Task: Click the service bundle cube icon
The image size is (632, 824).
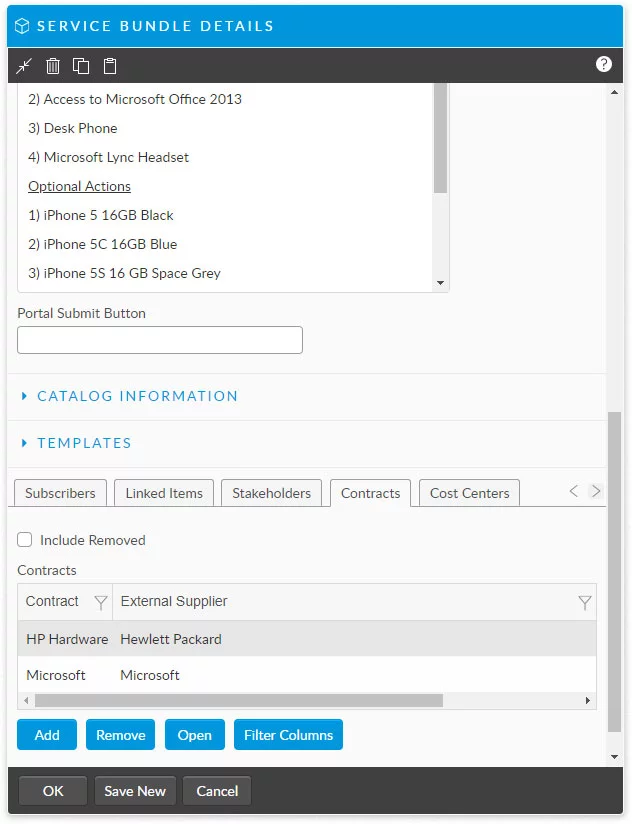Action: [22, 27]
